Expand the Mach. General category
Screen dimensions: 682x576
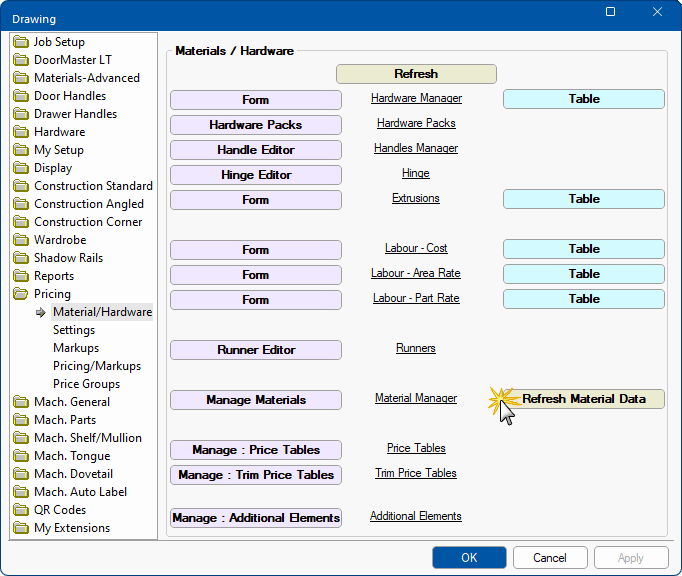(x=73, y=402)
